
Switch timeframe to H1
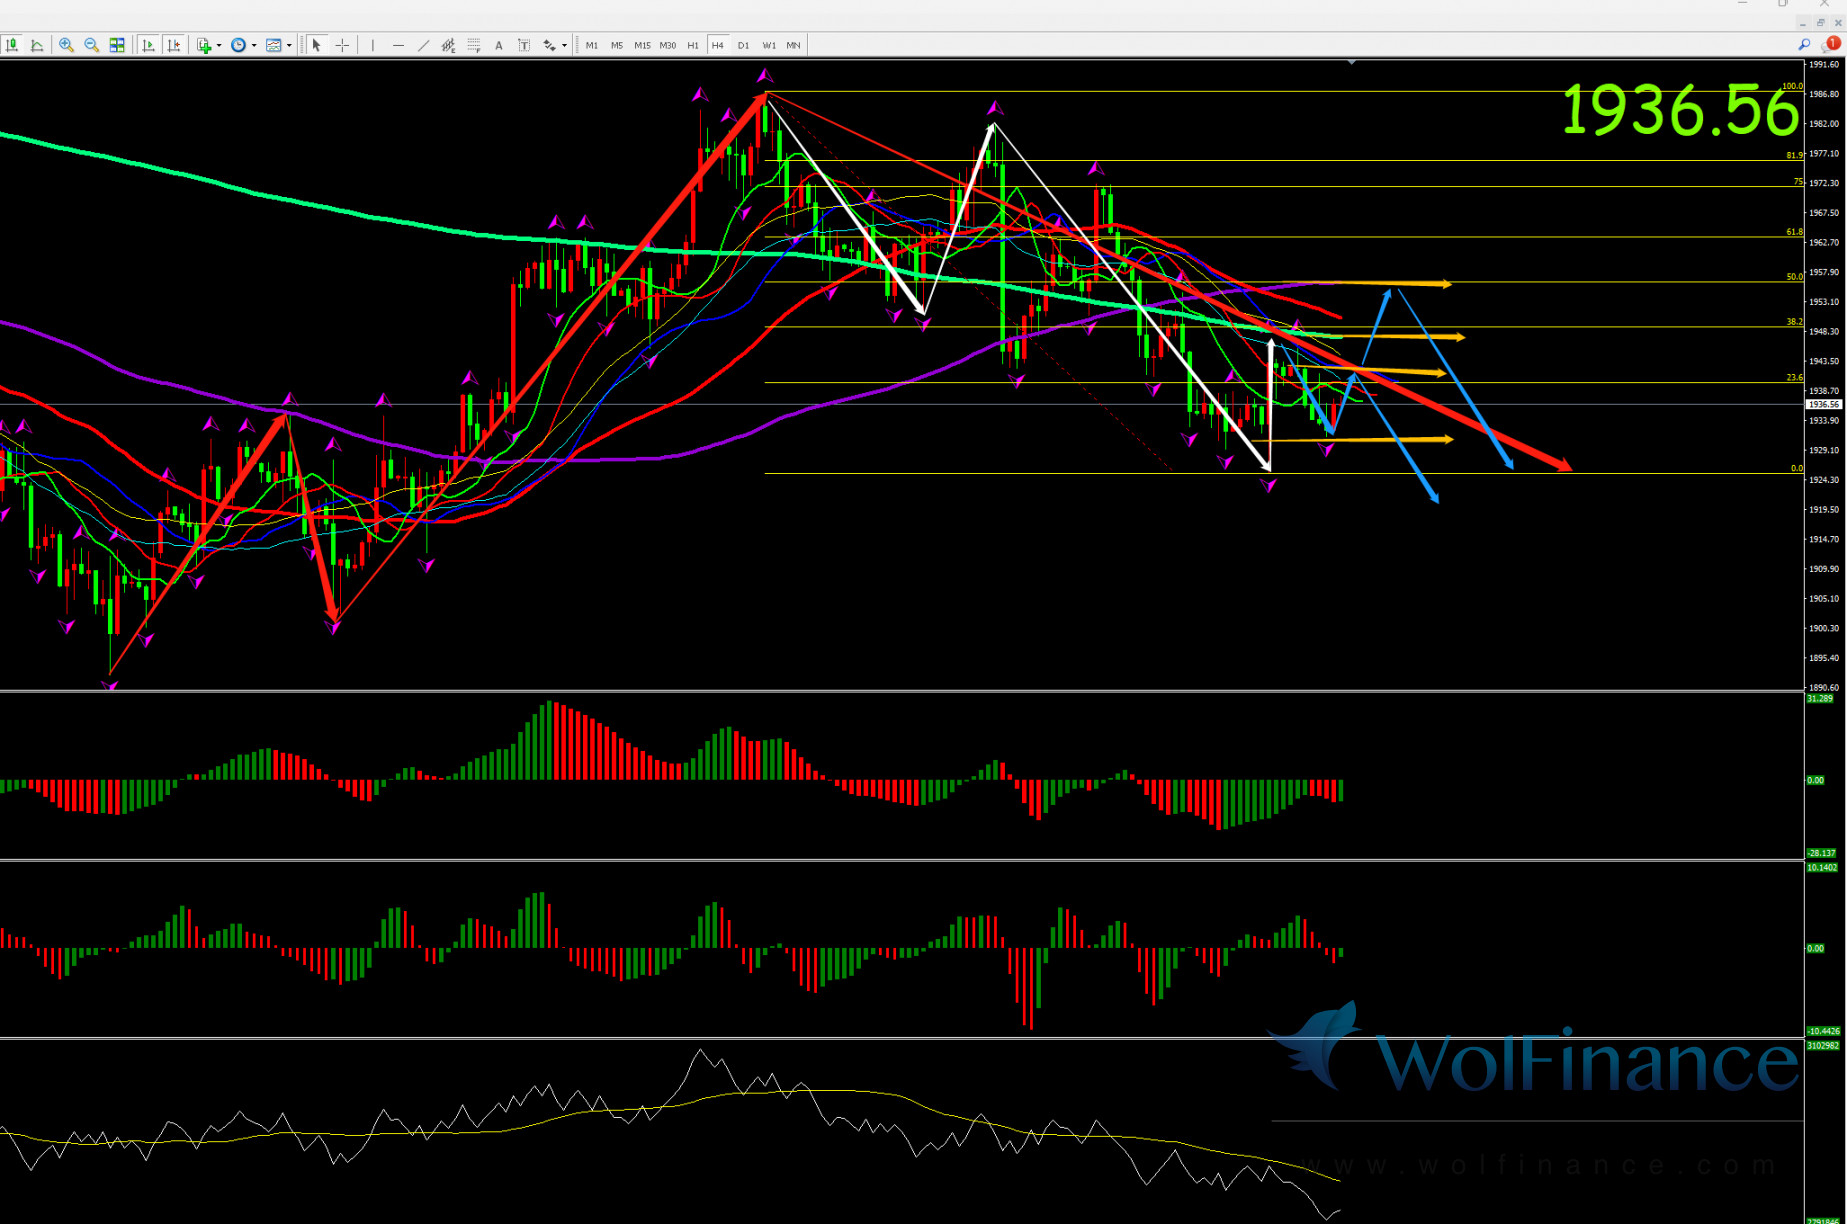pos(693,45)
